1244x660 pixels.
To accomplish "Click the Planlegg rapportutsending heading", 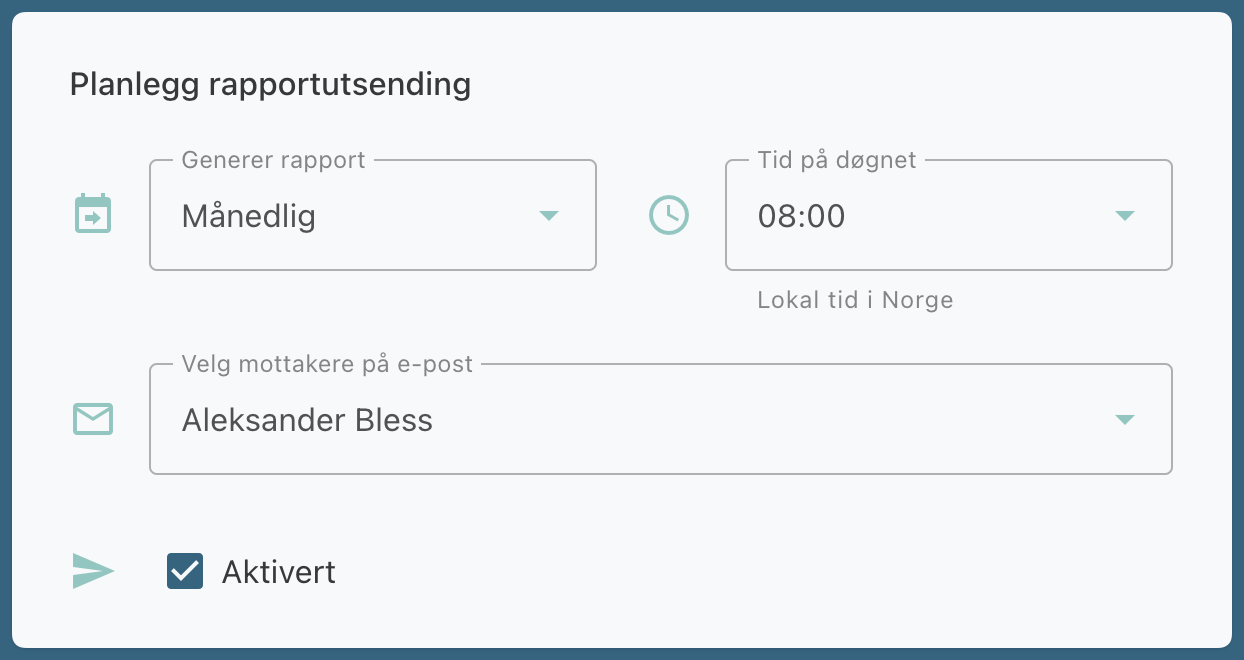I will coord(270,85).
